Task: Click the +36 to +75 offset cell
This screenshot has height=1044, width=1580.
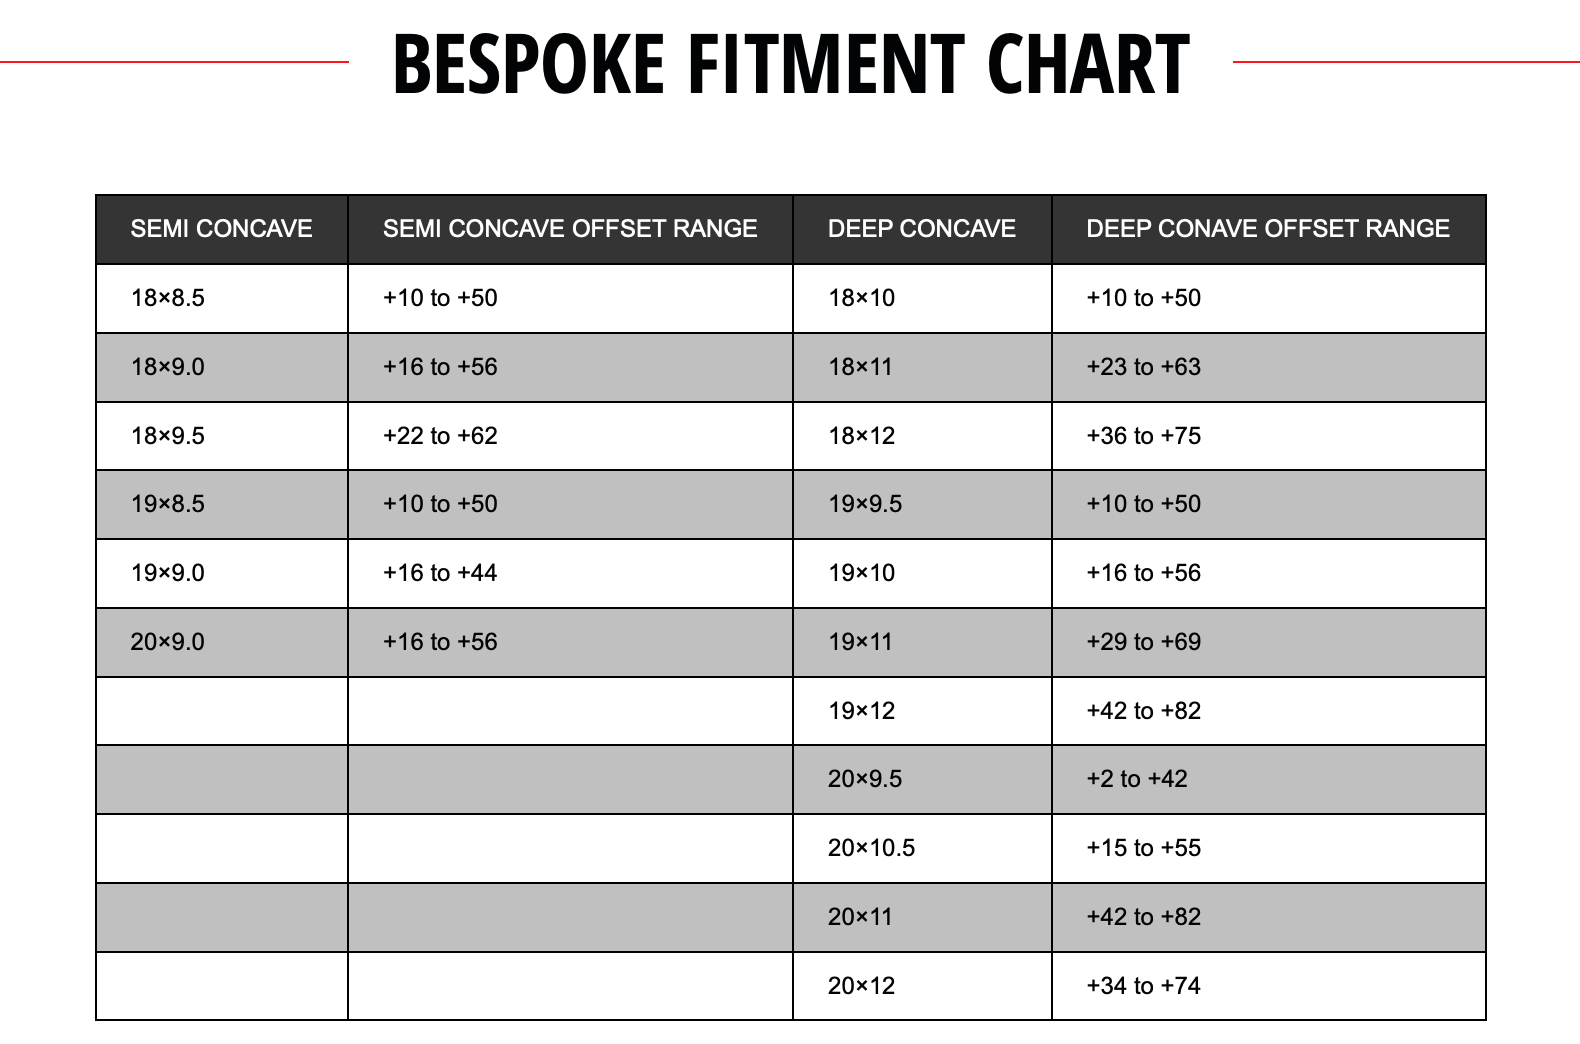Action: click(1143, 436)
